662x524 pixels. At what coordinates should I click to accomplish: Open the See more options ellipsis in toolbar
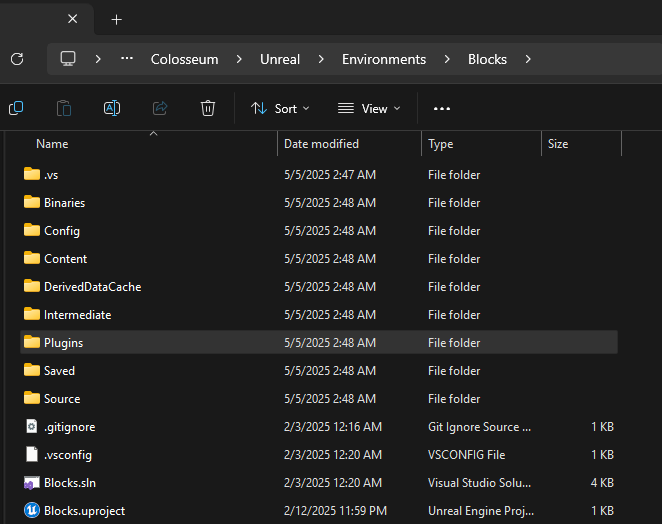(442, 109)
